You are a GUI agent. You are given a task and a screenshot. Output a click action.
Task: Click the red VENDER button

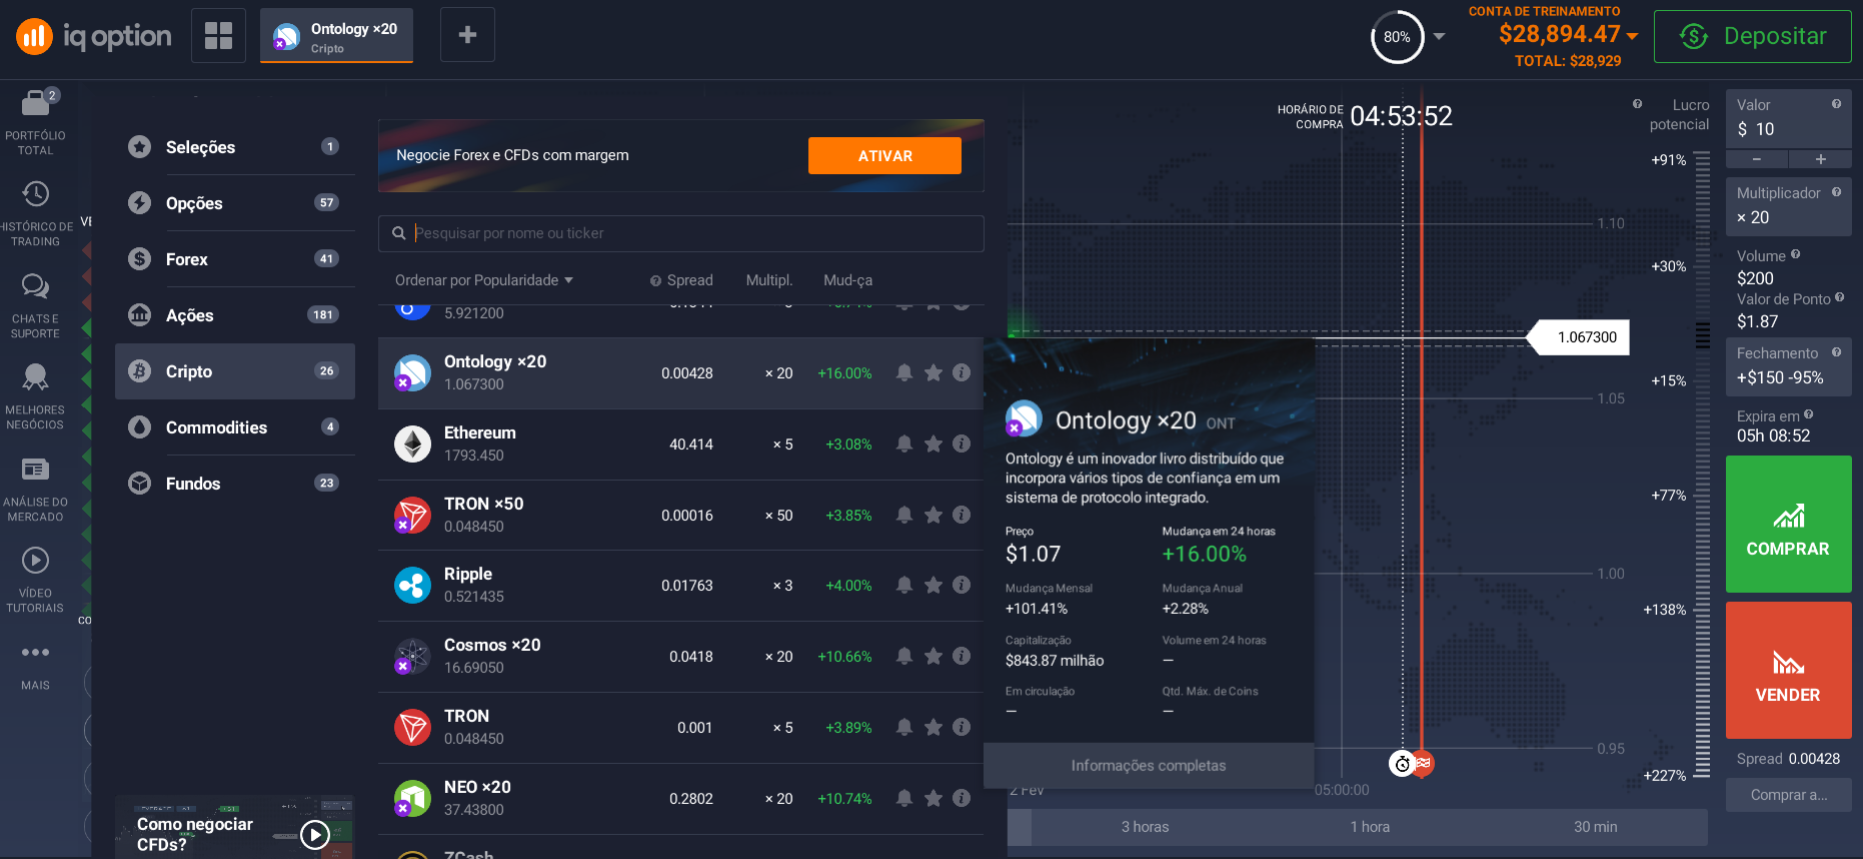pos(1788,670)
